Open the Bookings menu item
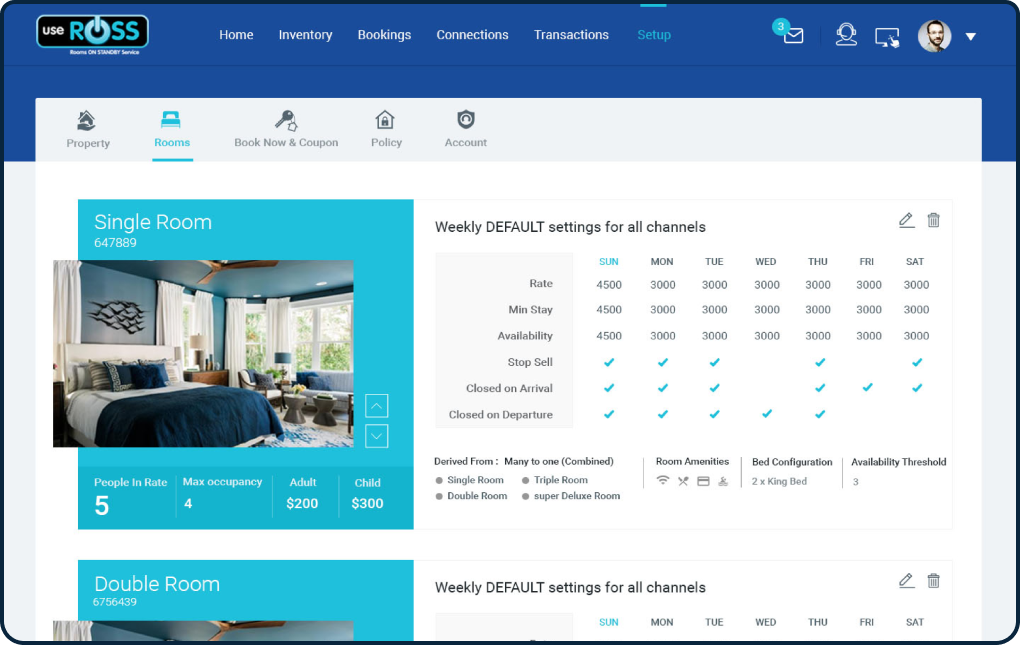The height and width of the screenshot is (645, 1020). point(384,35)
